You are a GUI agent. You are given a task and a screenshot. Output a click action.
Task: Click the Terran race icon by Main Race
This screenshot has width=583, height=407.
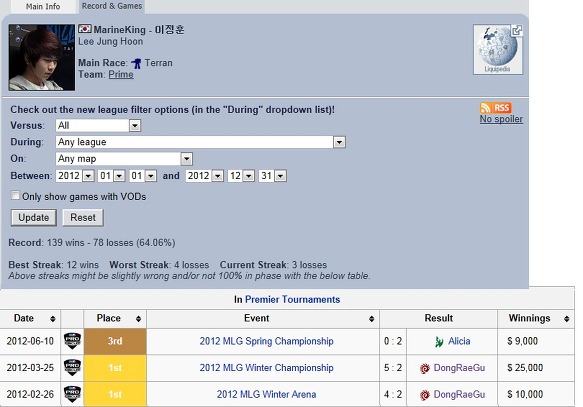136,63
